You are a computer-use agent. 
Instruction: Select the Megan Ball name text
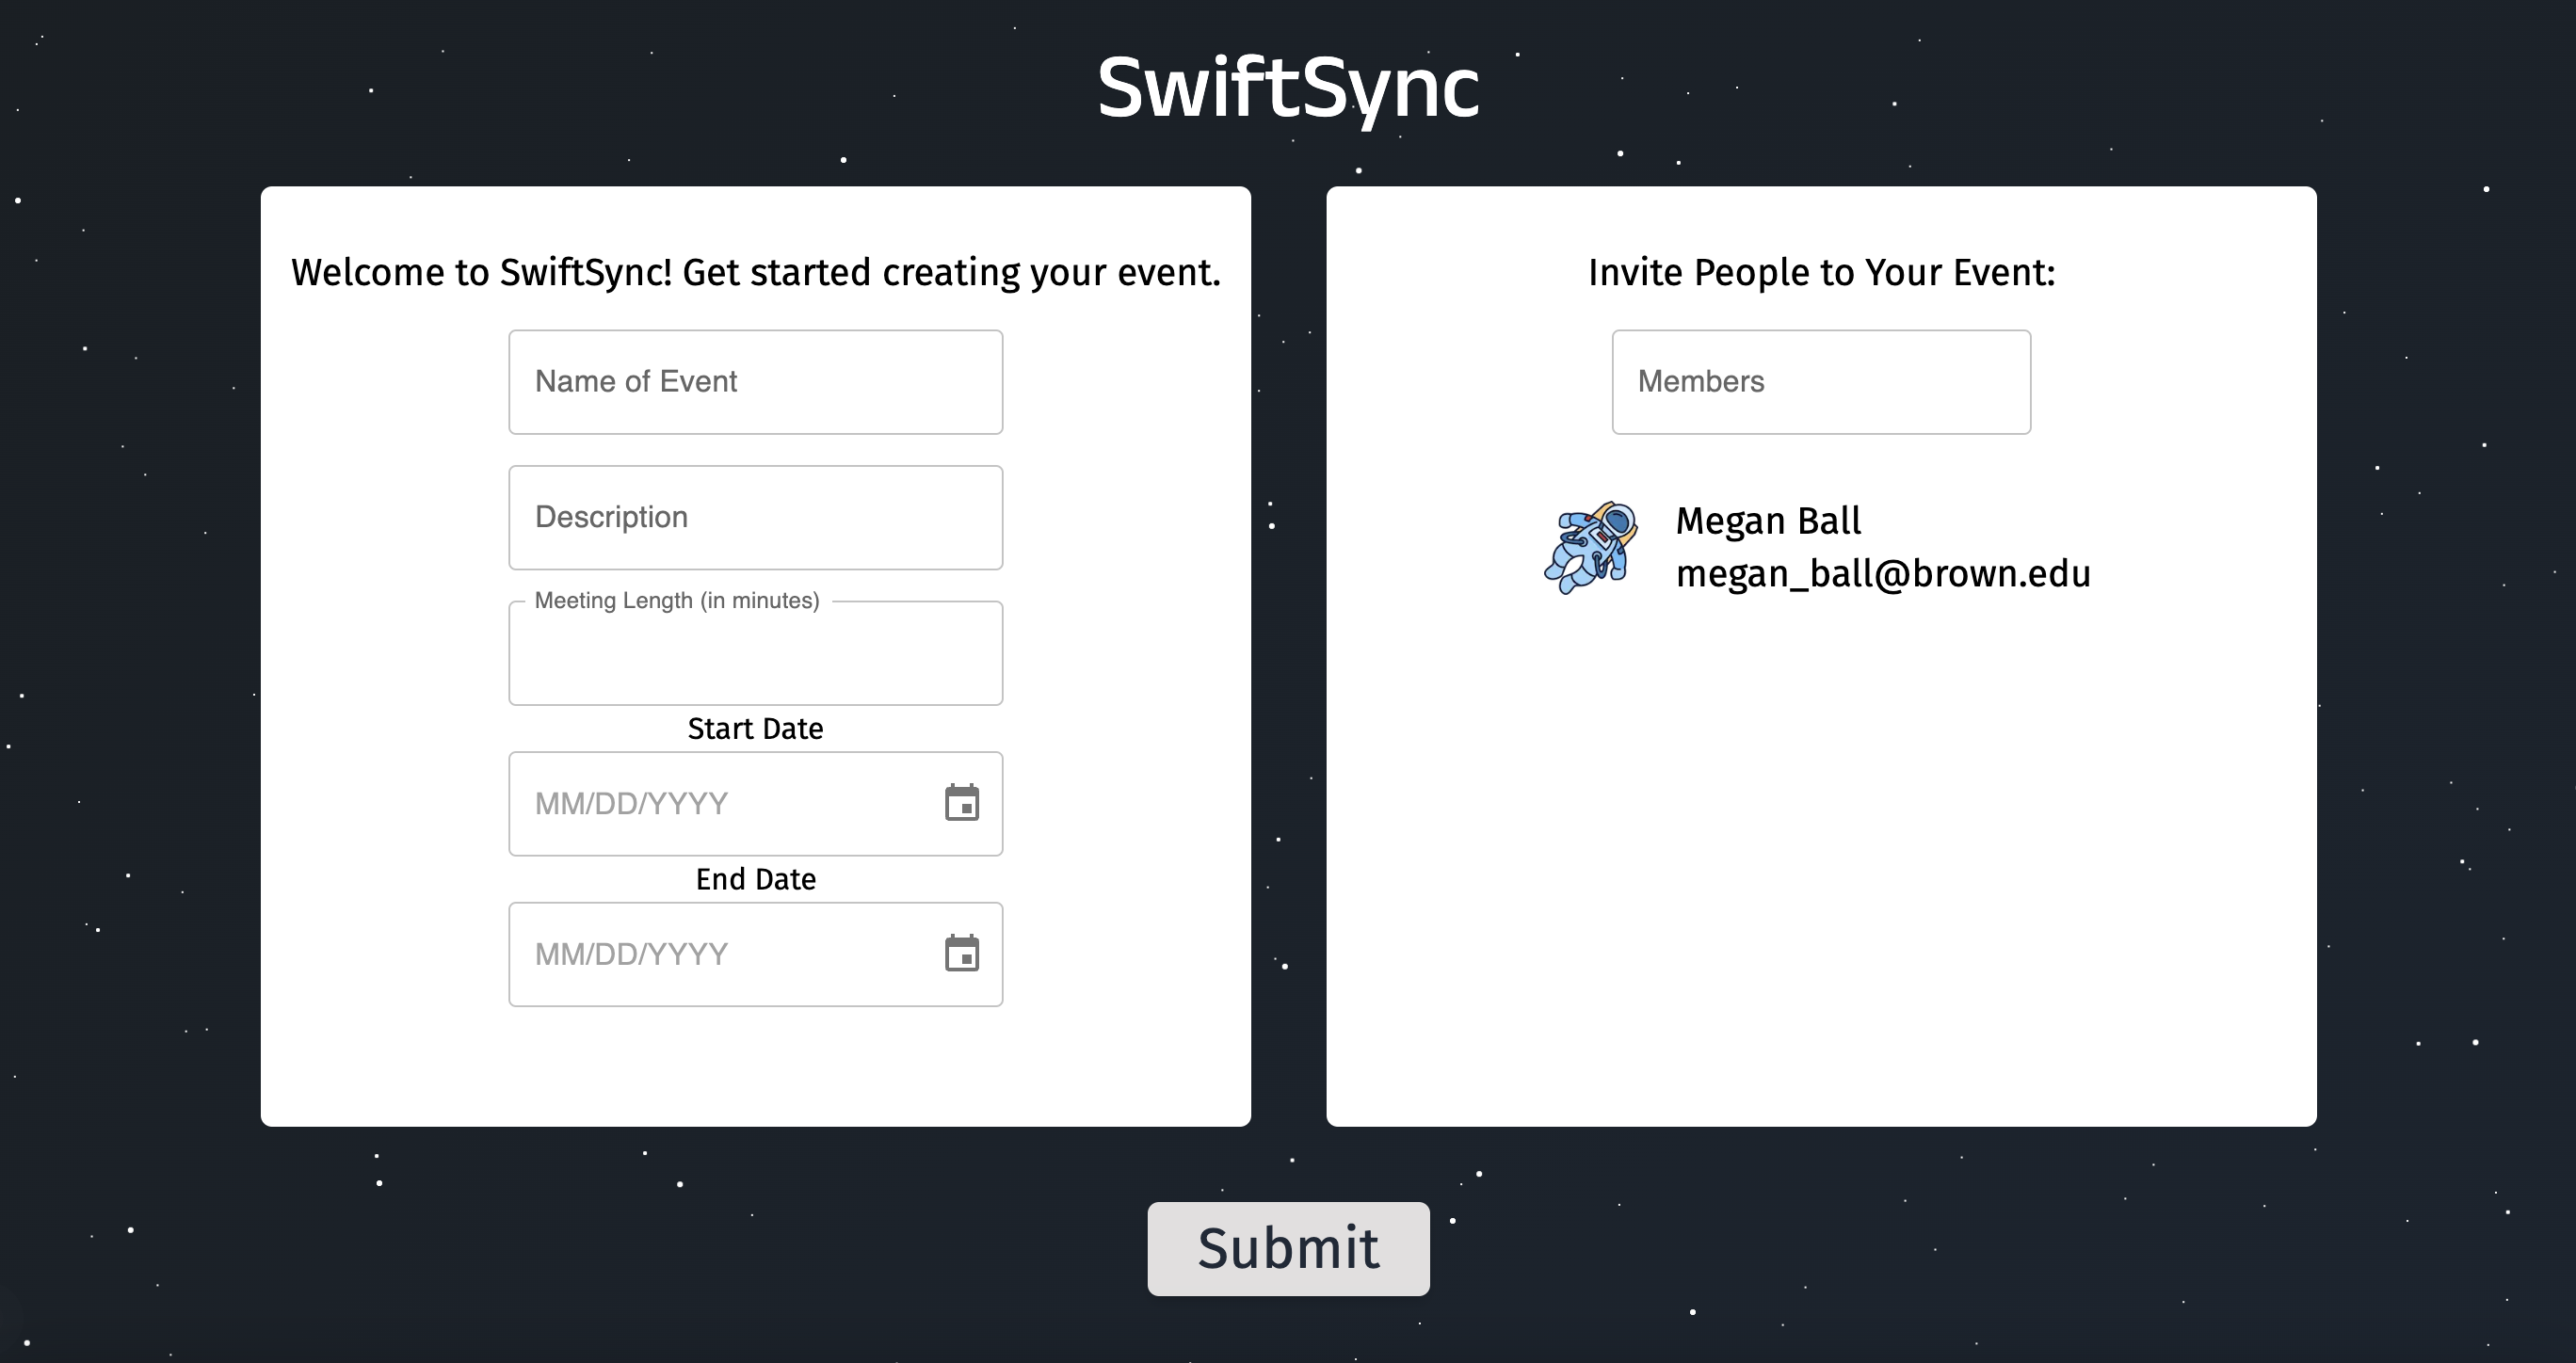(x=1767, y=521)
